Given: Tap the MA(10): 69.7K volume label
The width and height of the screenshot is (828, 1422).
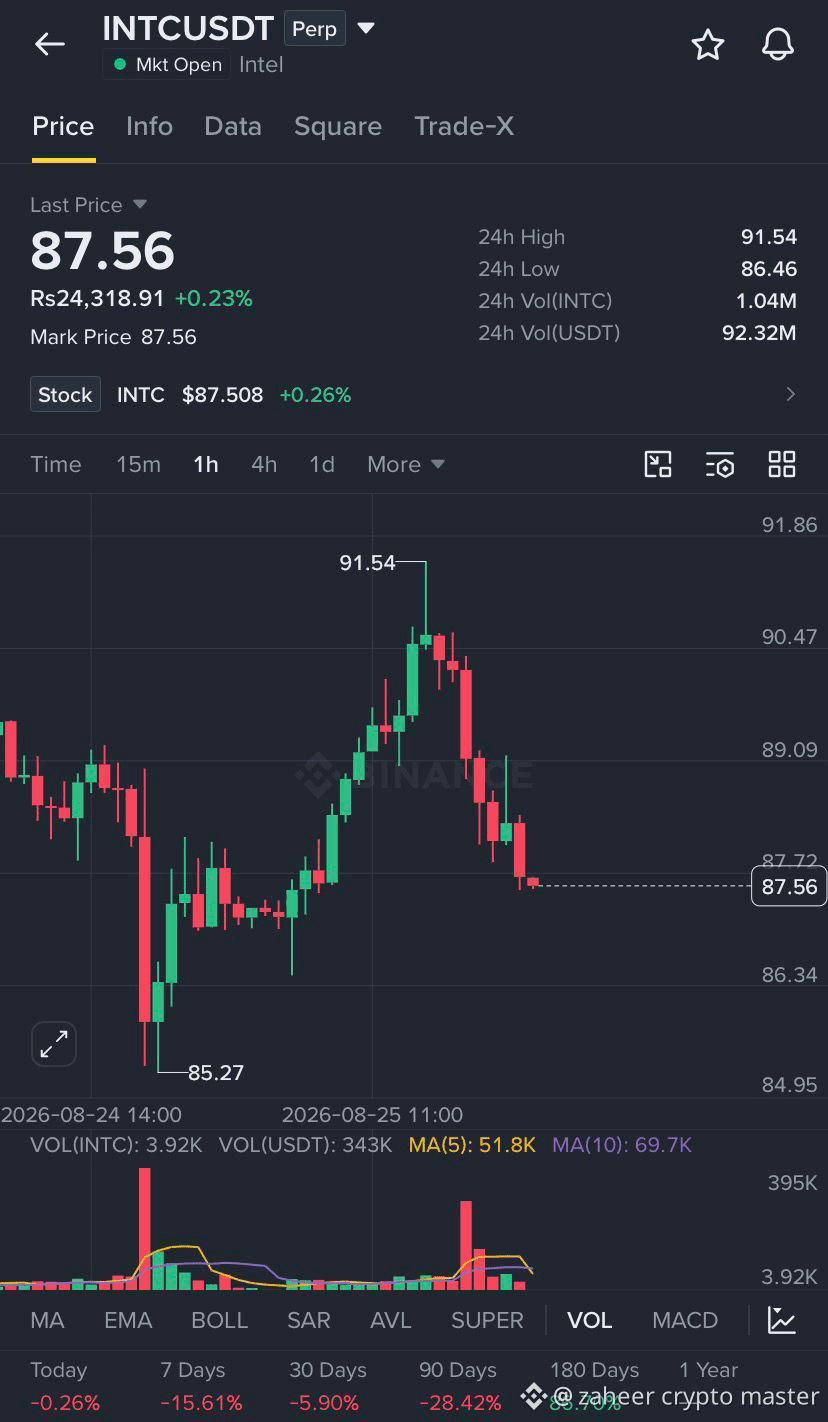Looking at the screenshot, I should (622, 1145).
